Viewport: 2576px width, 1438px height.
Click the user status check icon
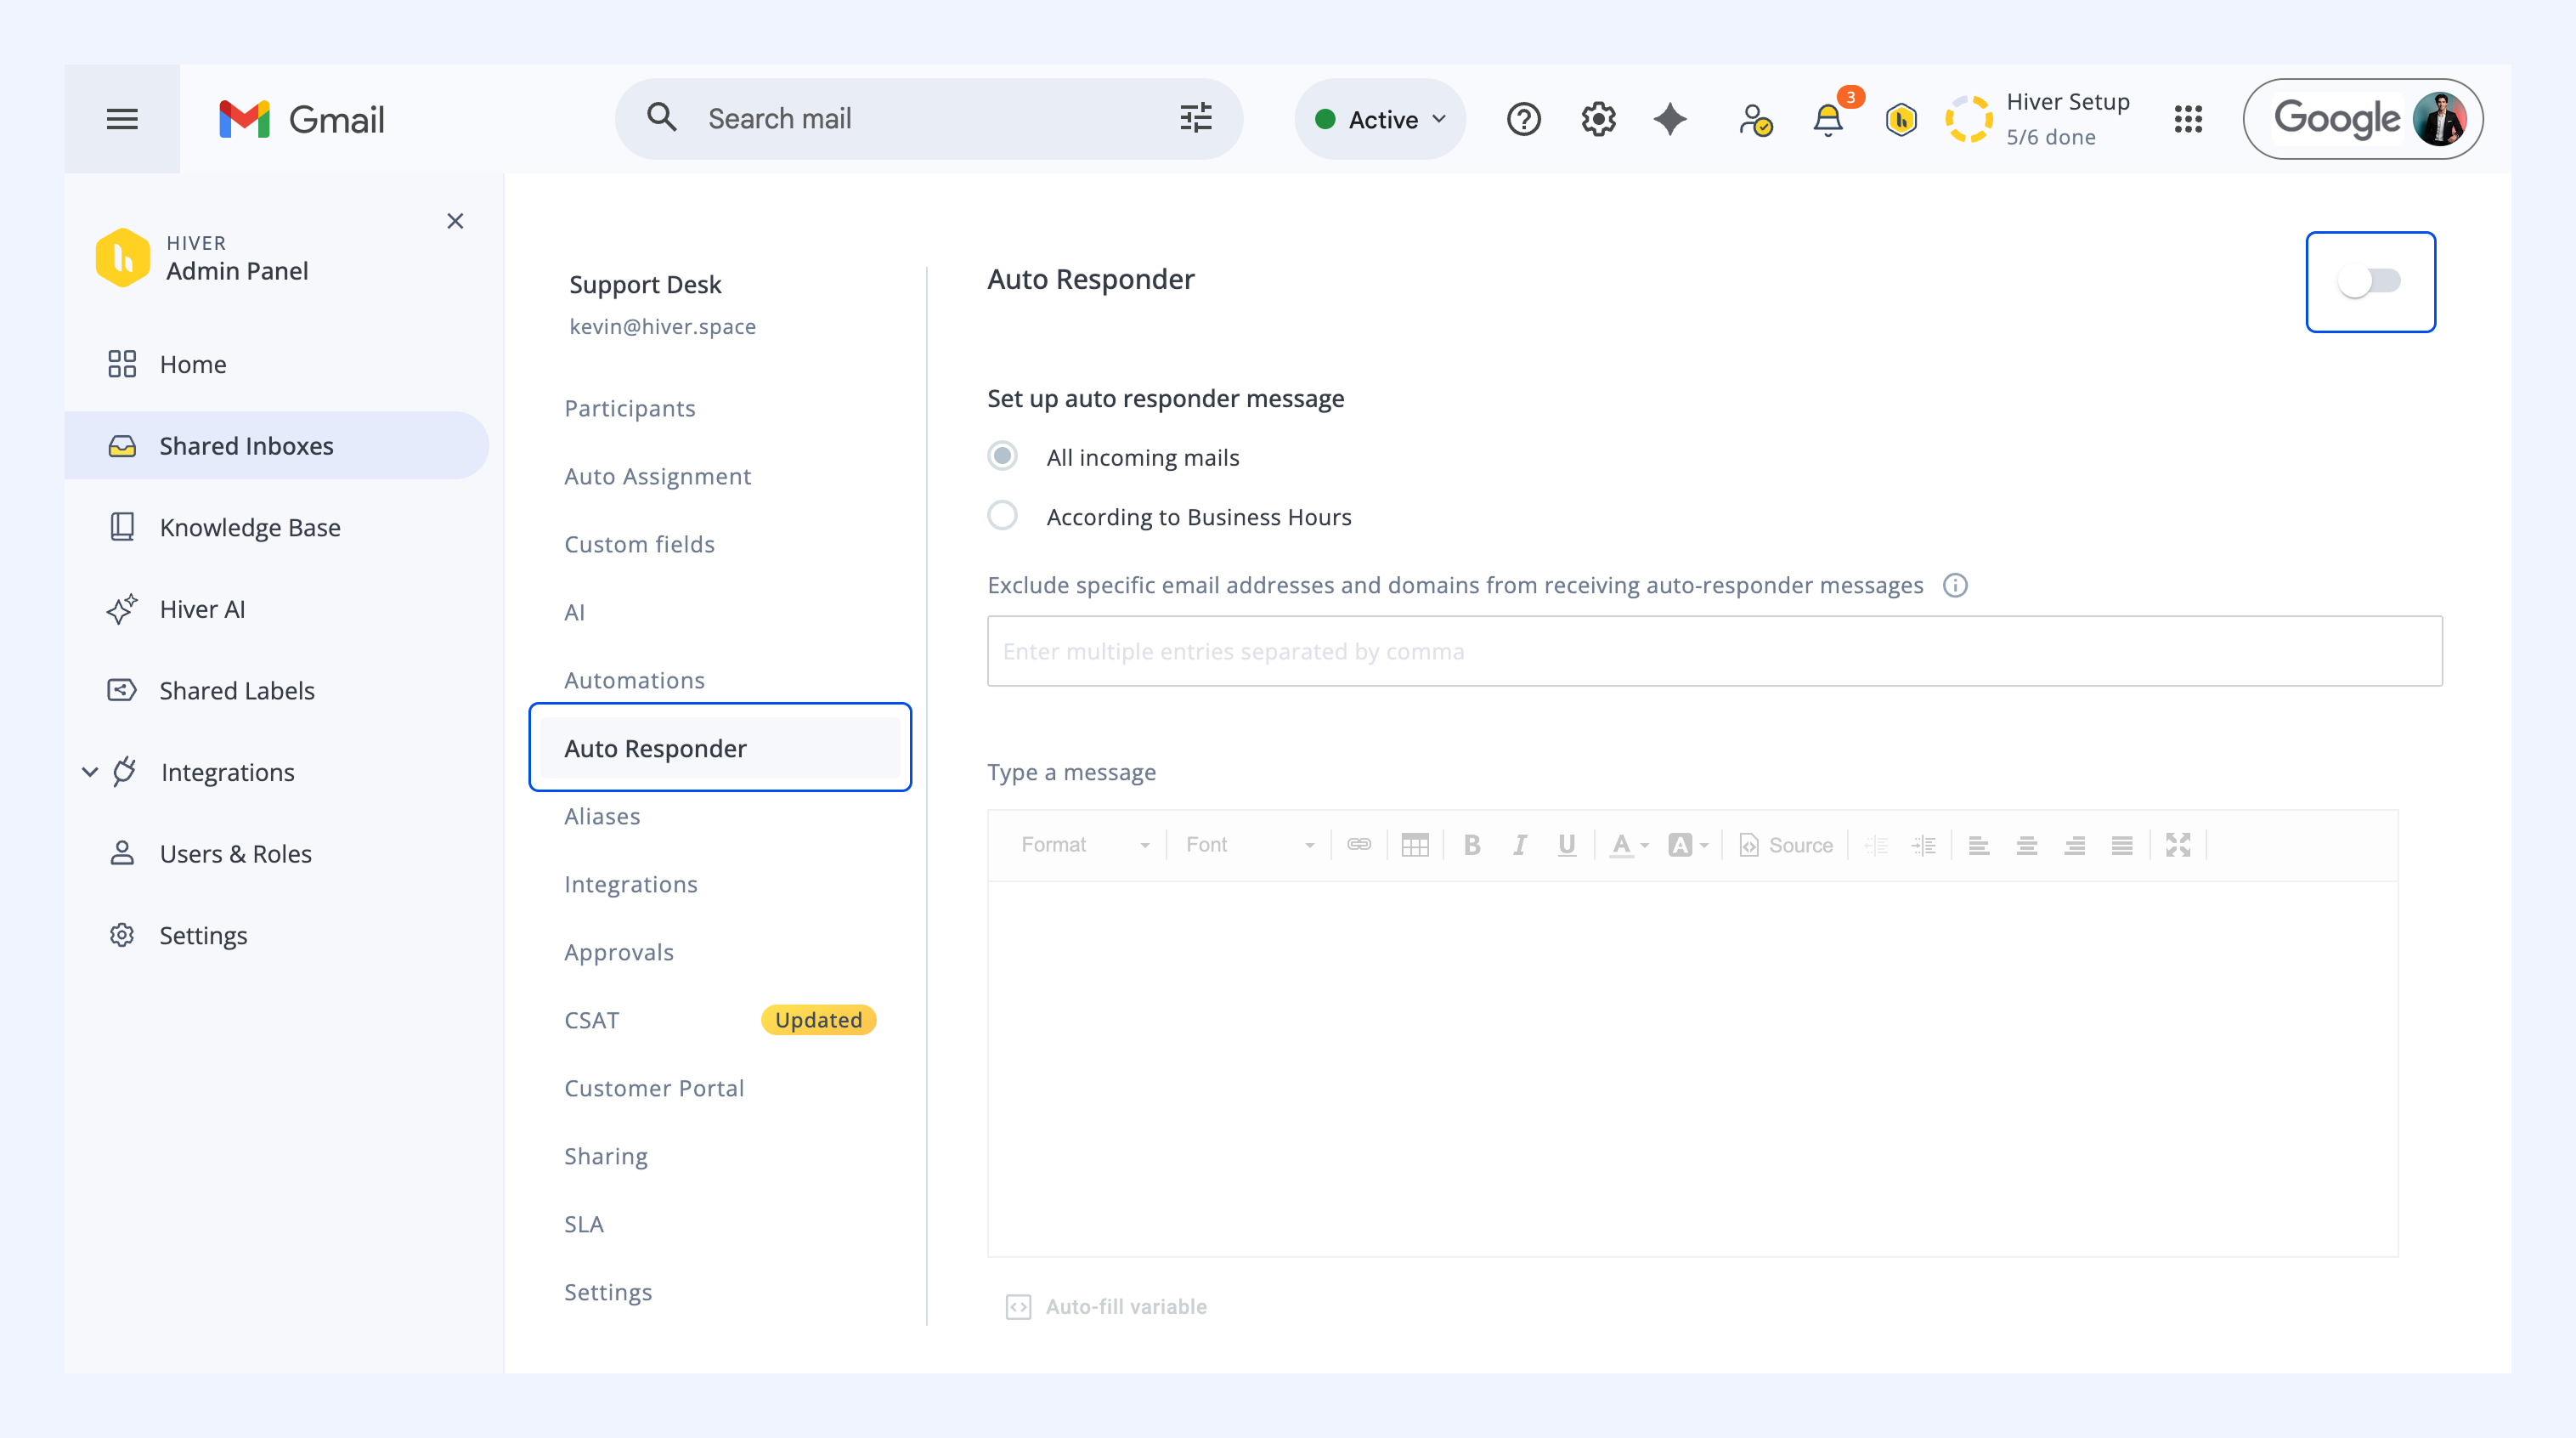pyautogui.click(x=1755, y=119)
